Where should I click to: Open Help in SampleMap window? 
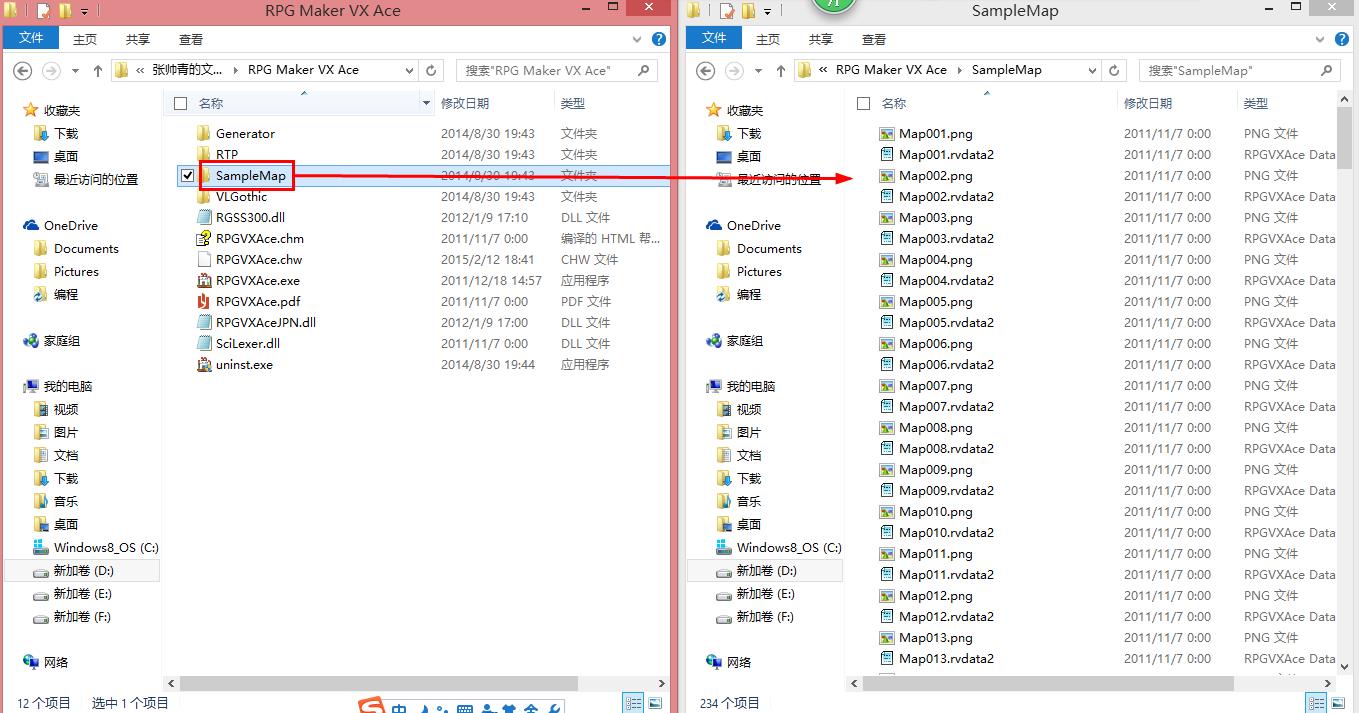(x=1342, y=39)
